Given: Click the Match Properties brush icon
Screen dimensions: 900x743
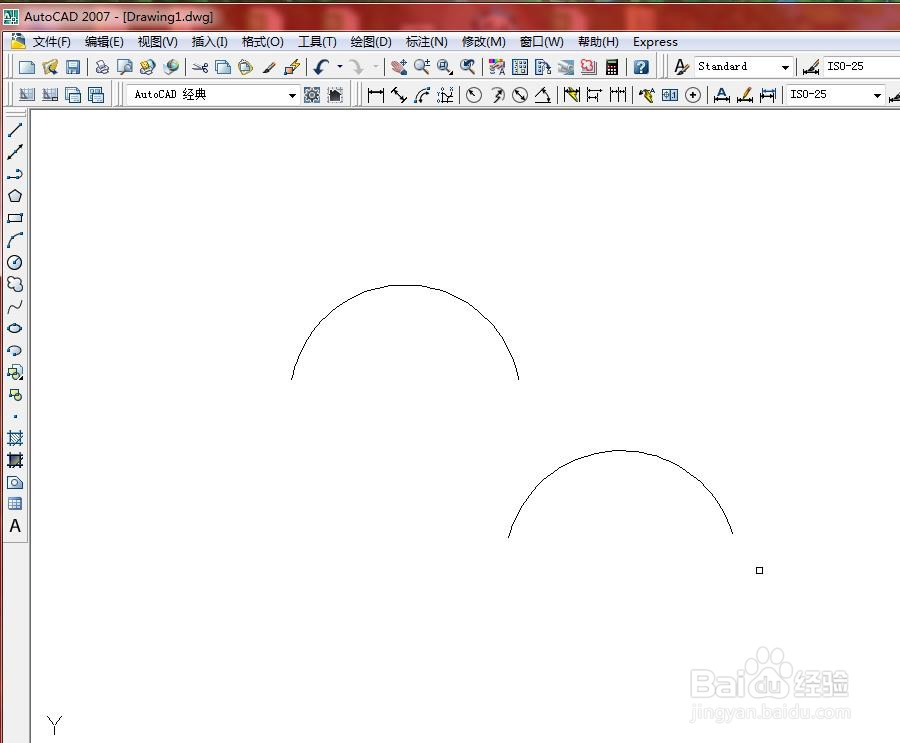Looking at the screenshot, I should pyautogui.click(x=269, y=67).
